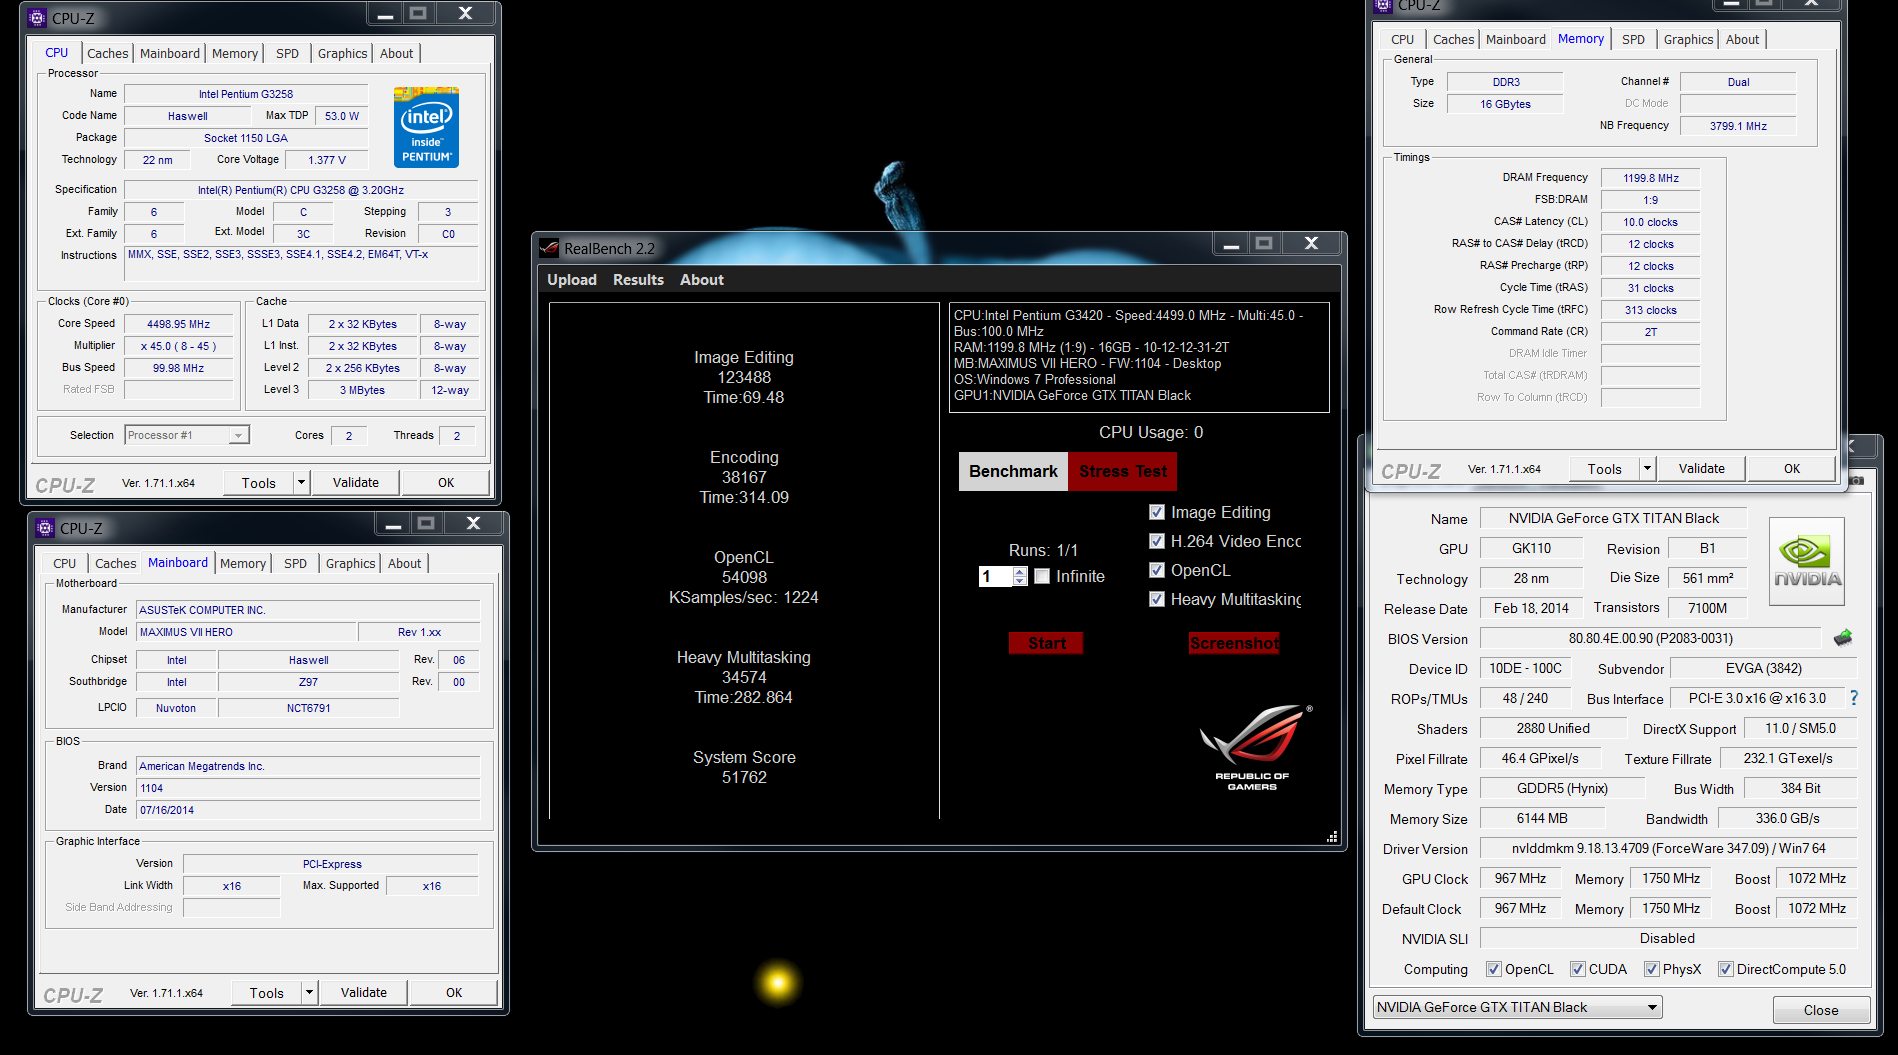This screenshot has height=1055, width=1898.
Task: Click Validate in the Memory window
Action: pyautogui.click(x=1701, y=468)
